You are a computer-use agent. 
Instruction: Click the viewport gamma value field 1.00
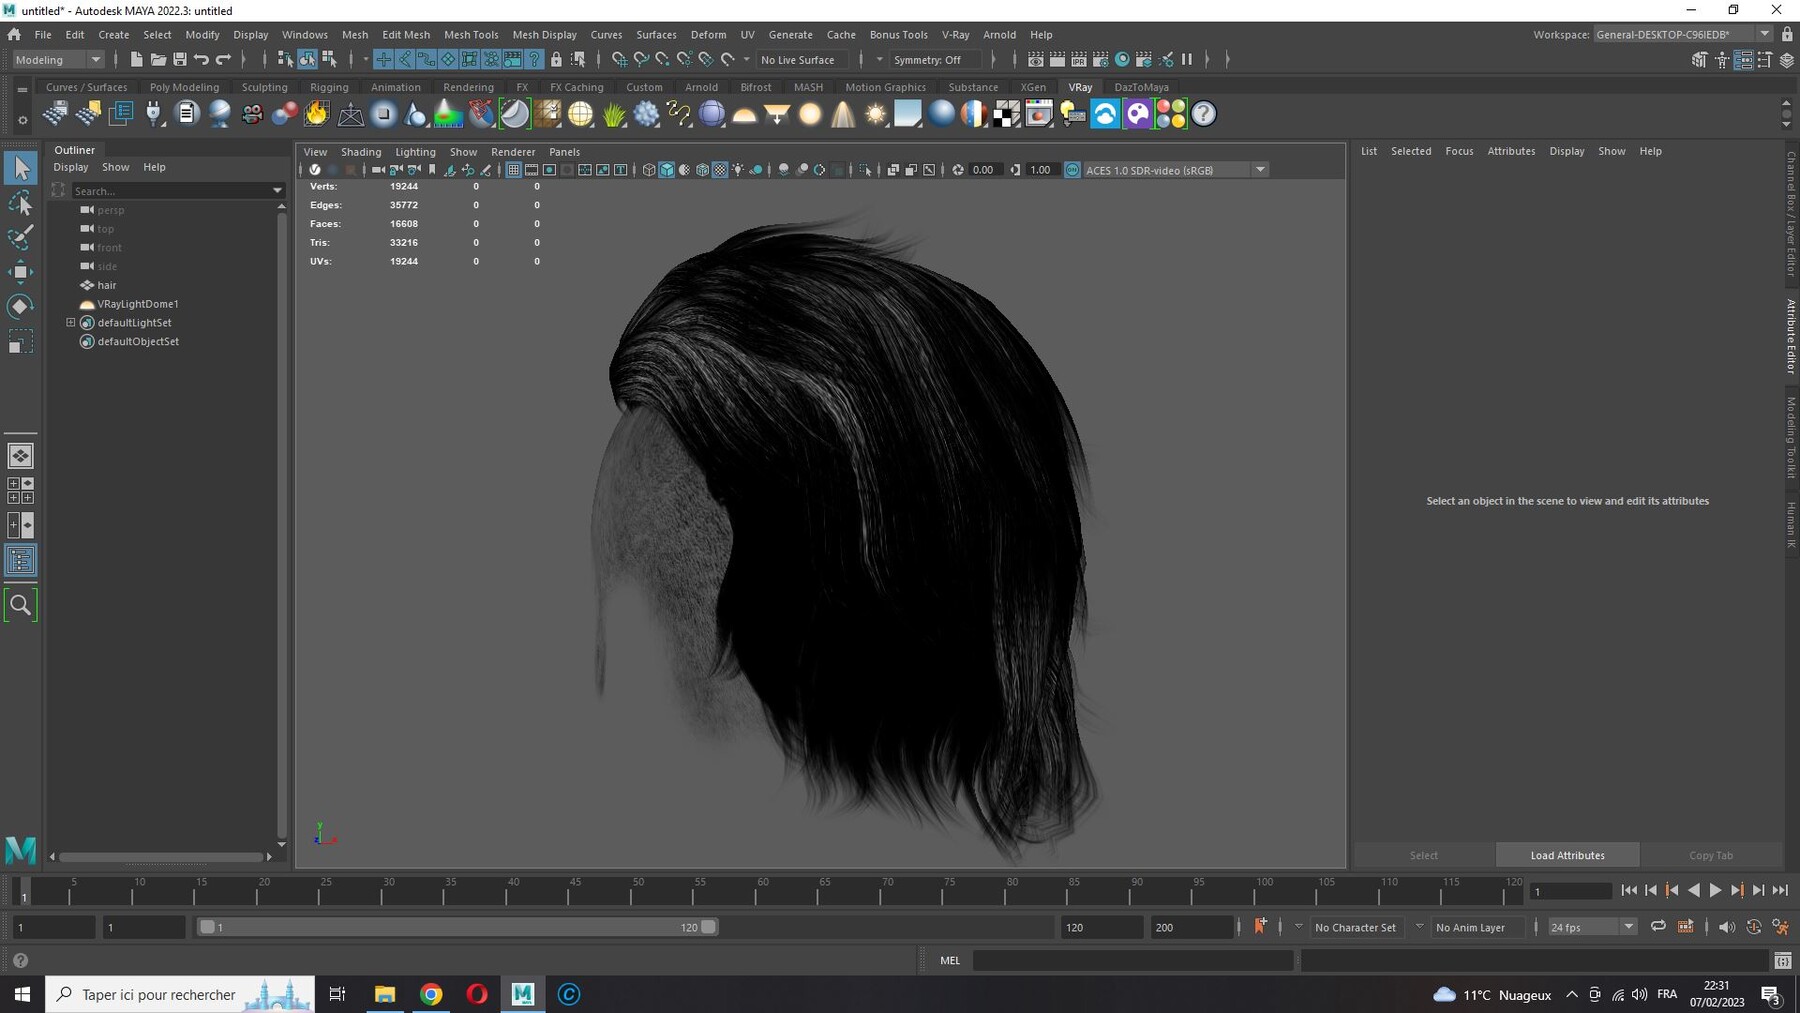[1041, 170]
